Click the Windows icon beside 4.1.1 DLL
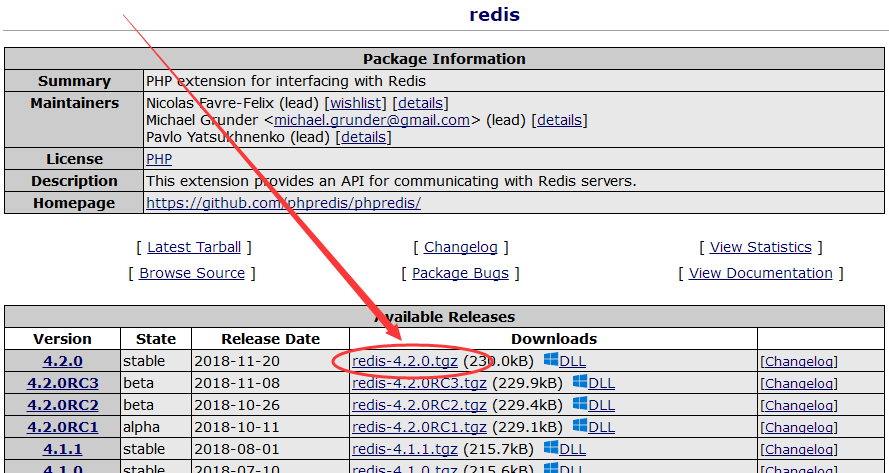 [551, 448]
